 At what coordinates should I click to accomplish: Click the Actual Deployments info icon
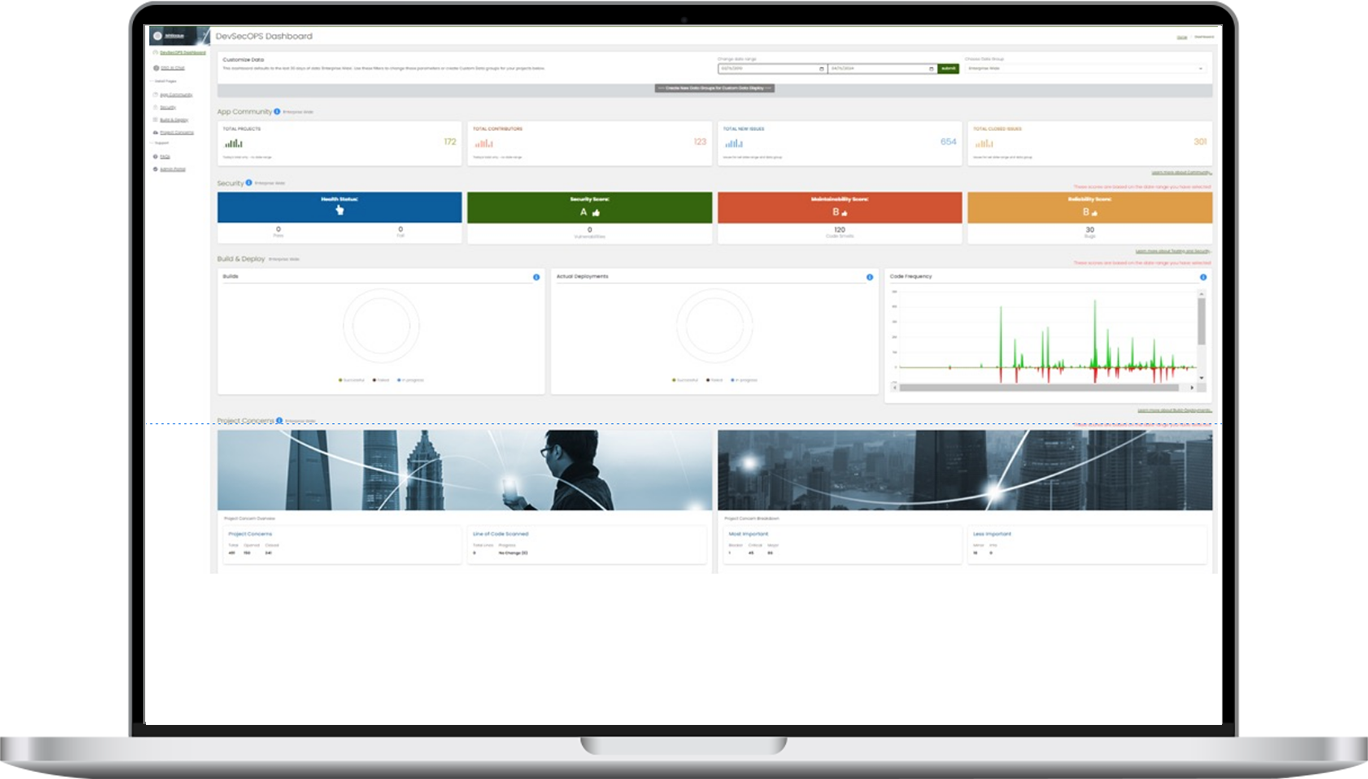[869, 277]
